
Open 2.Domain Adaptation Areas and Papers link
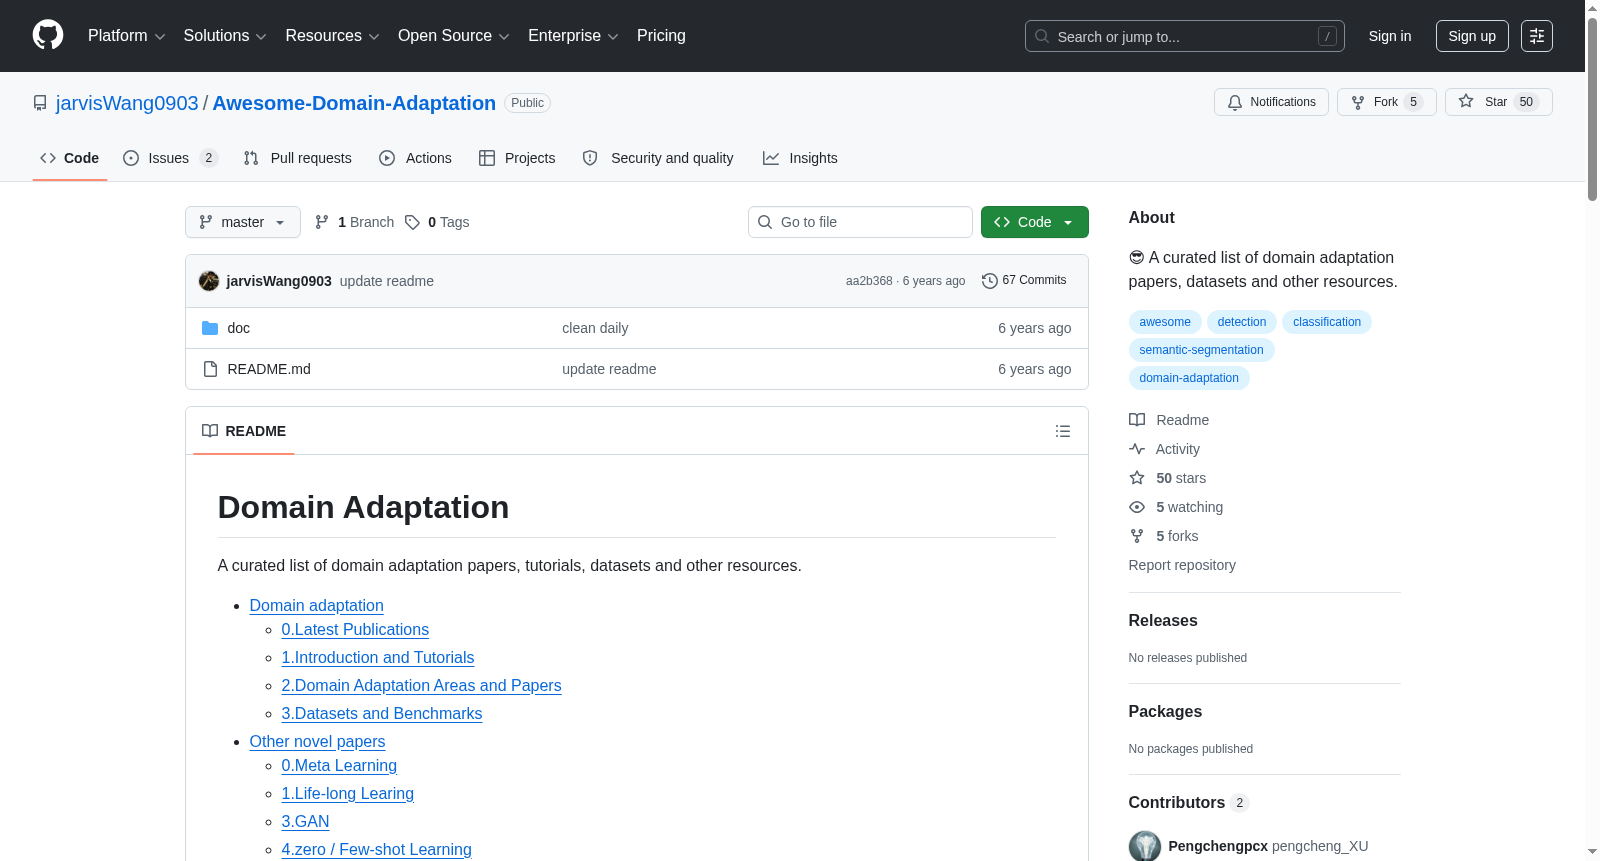coord(421,686)
